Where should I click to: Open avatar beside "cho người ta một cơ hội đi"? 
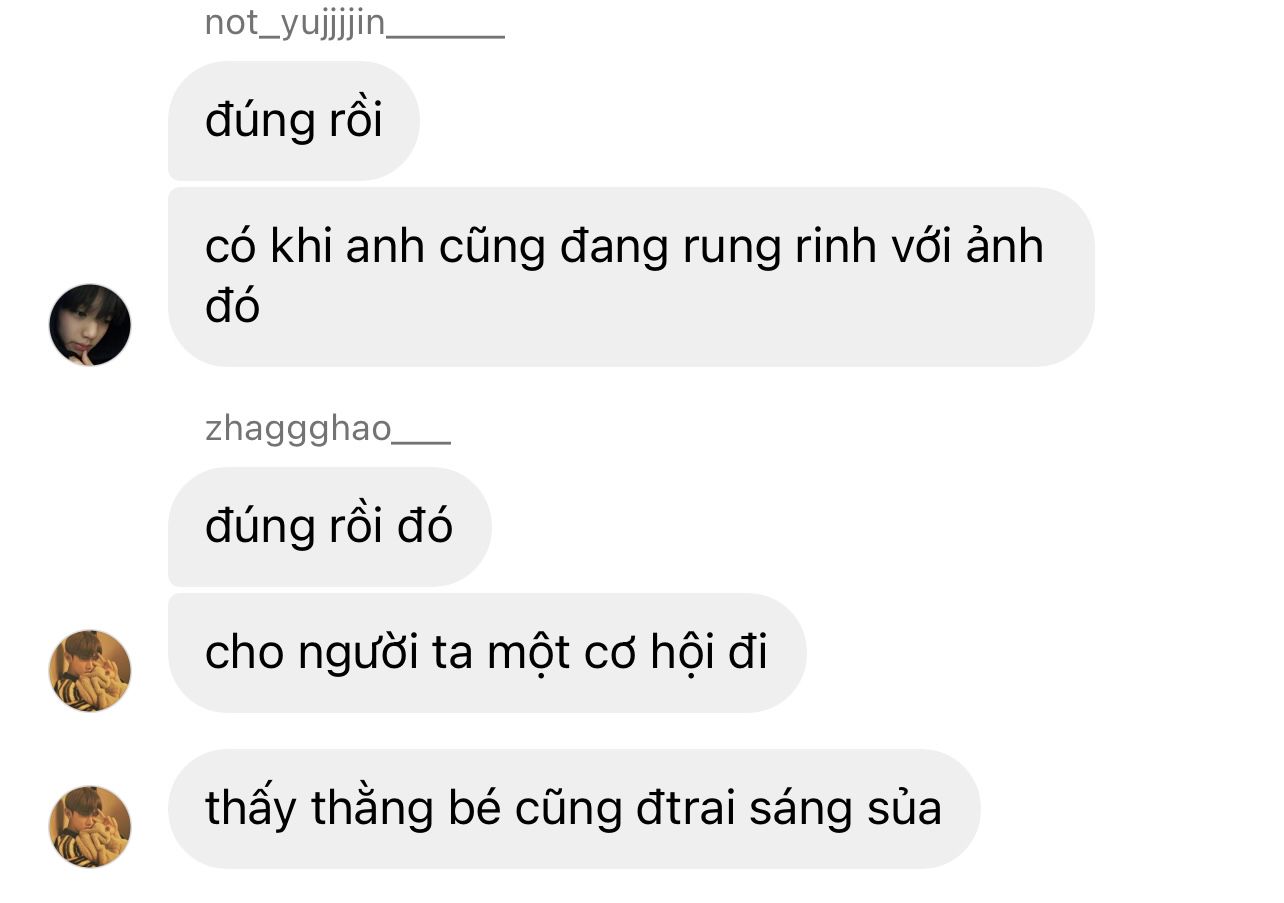tap(90, 670)
